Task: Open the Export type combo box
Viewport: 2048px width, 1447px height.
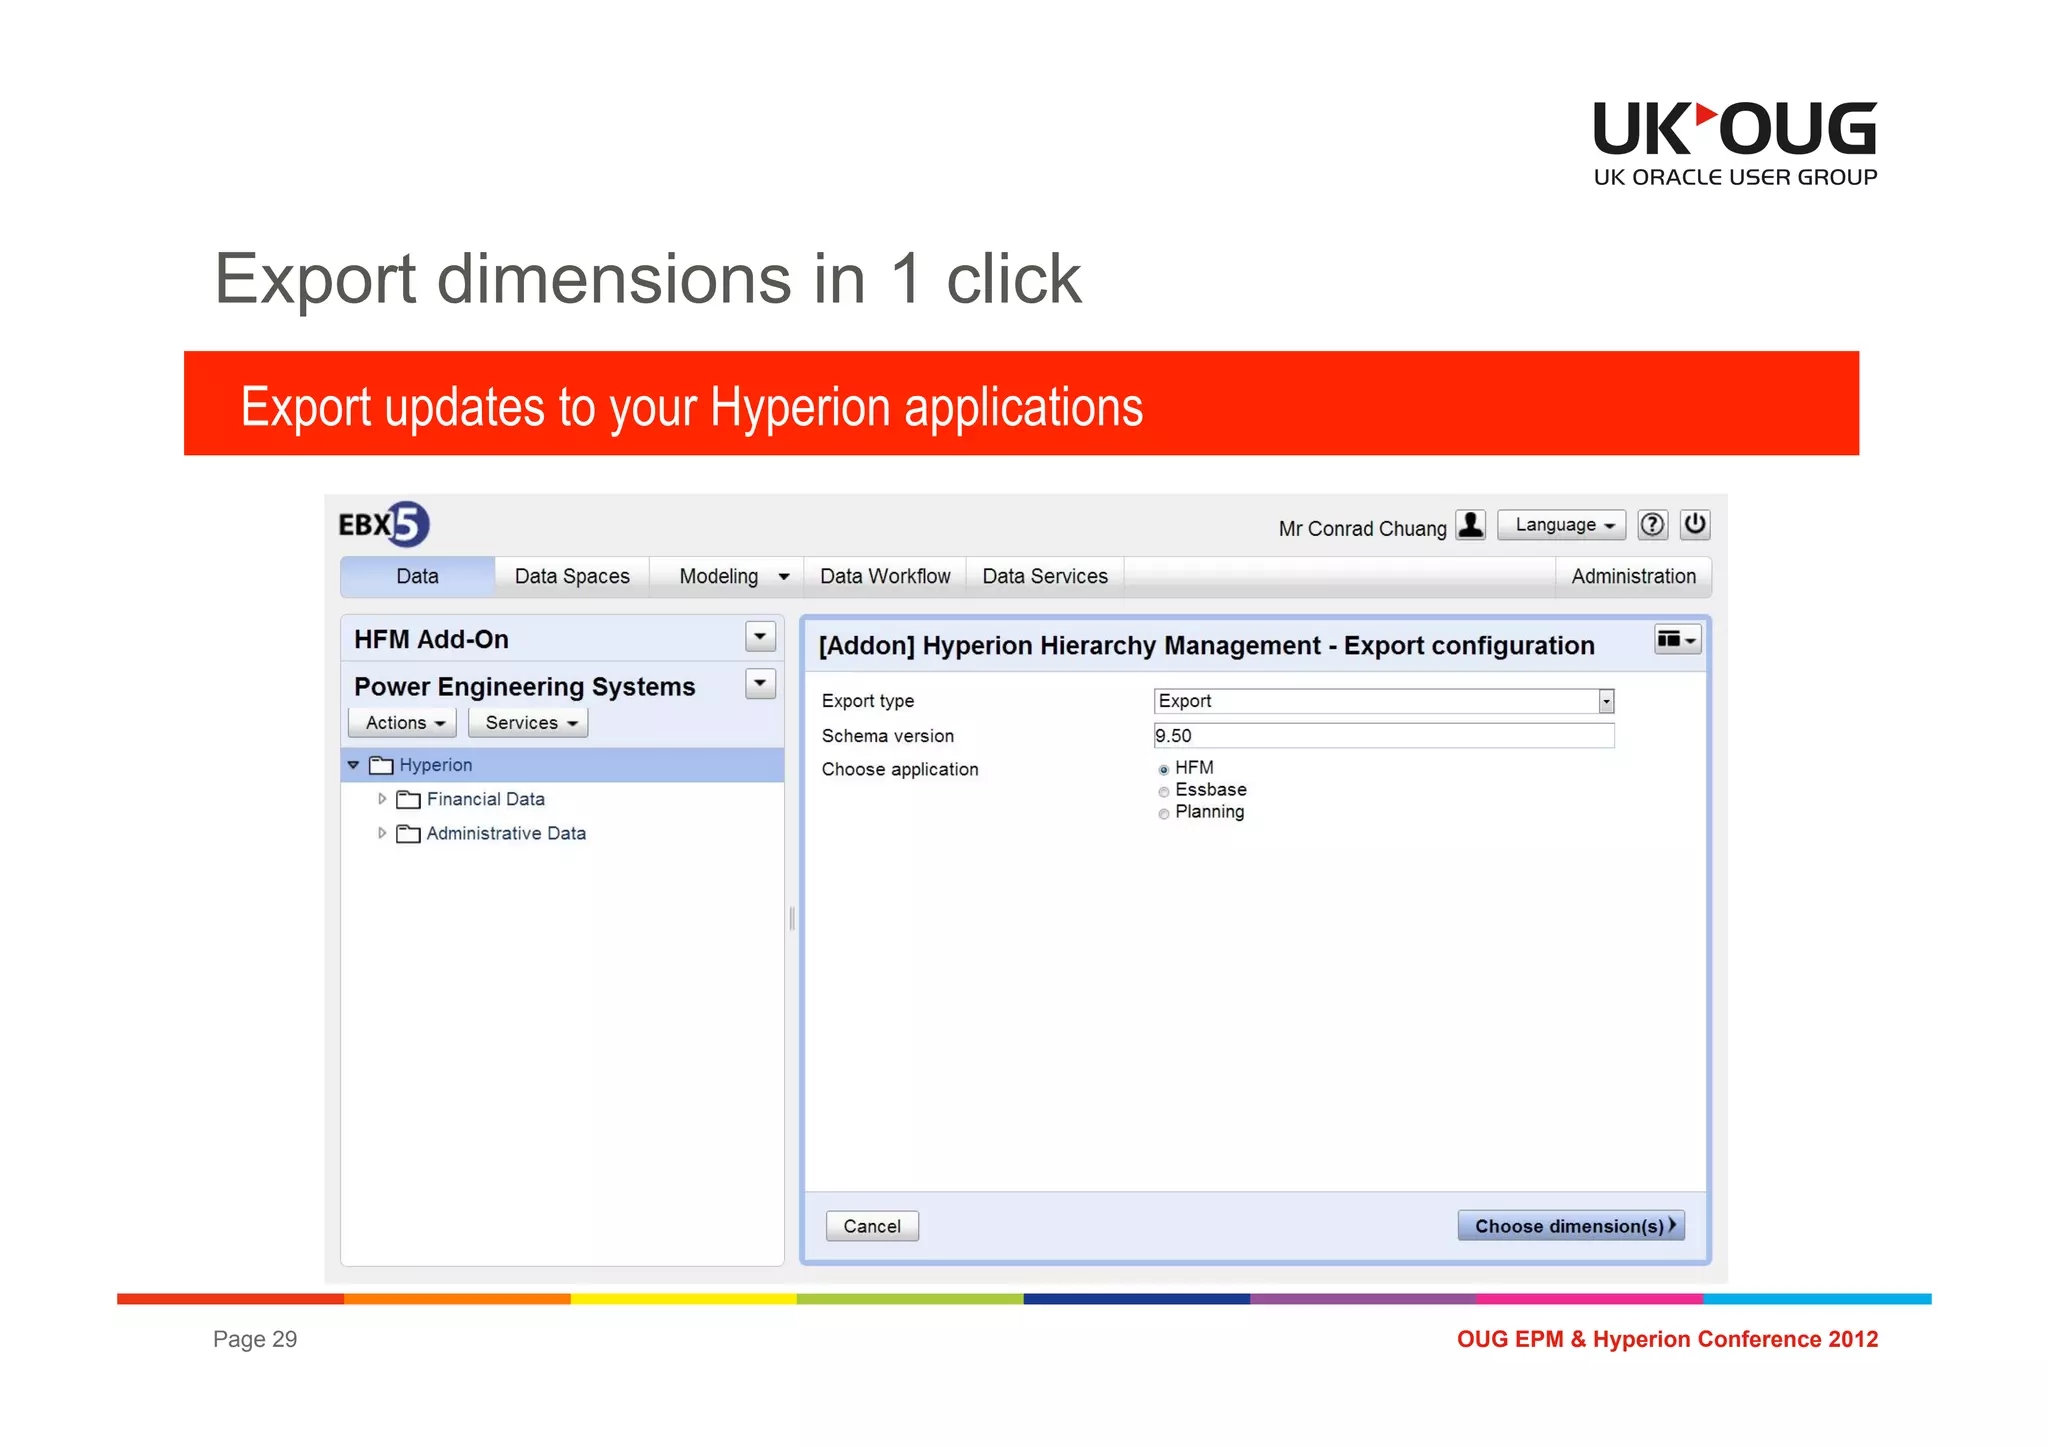Action: tap(1384, 701)
